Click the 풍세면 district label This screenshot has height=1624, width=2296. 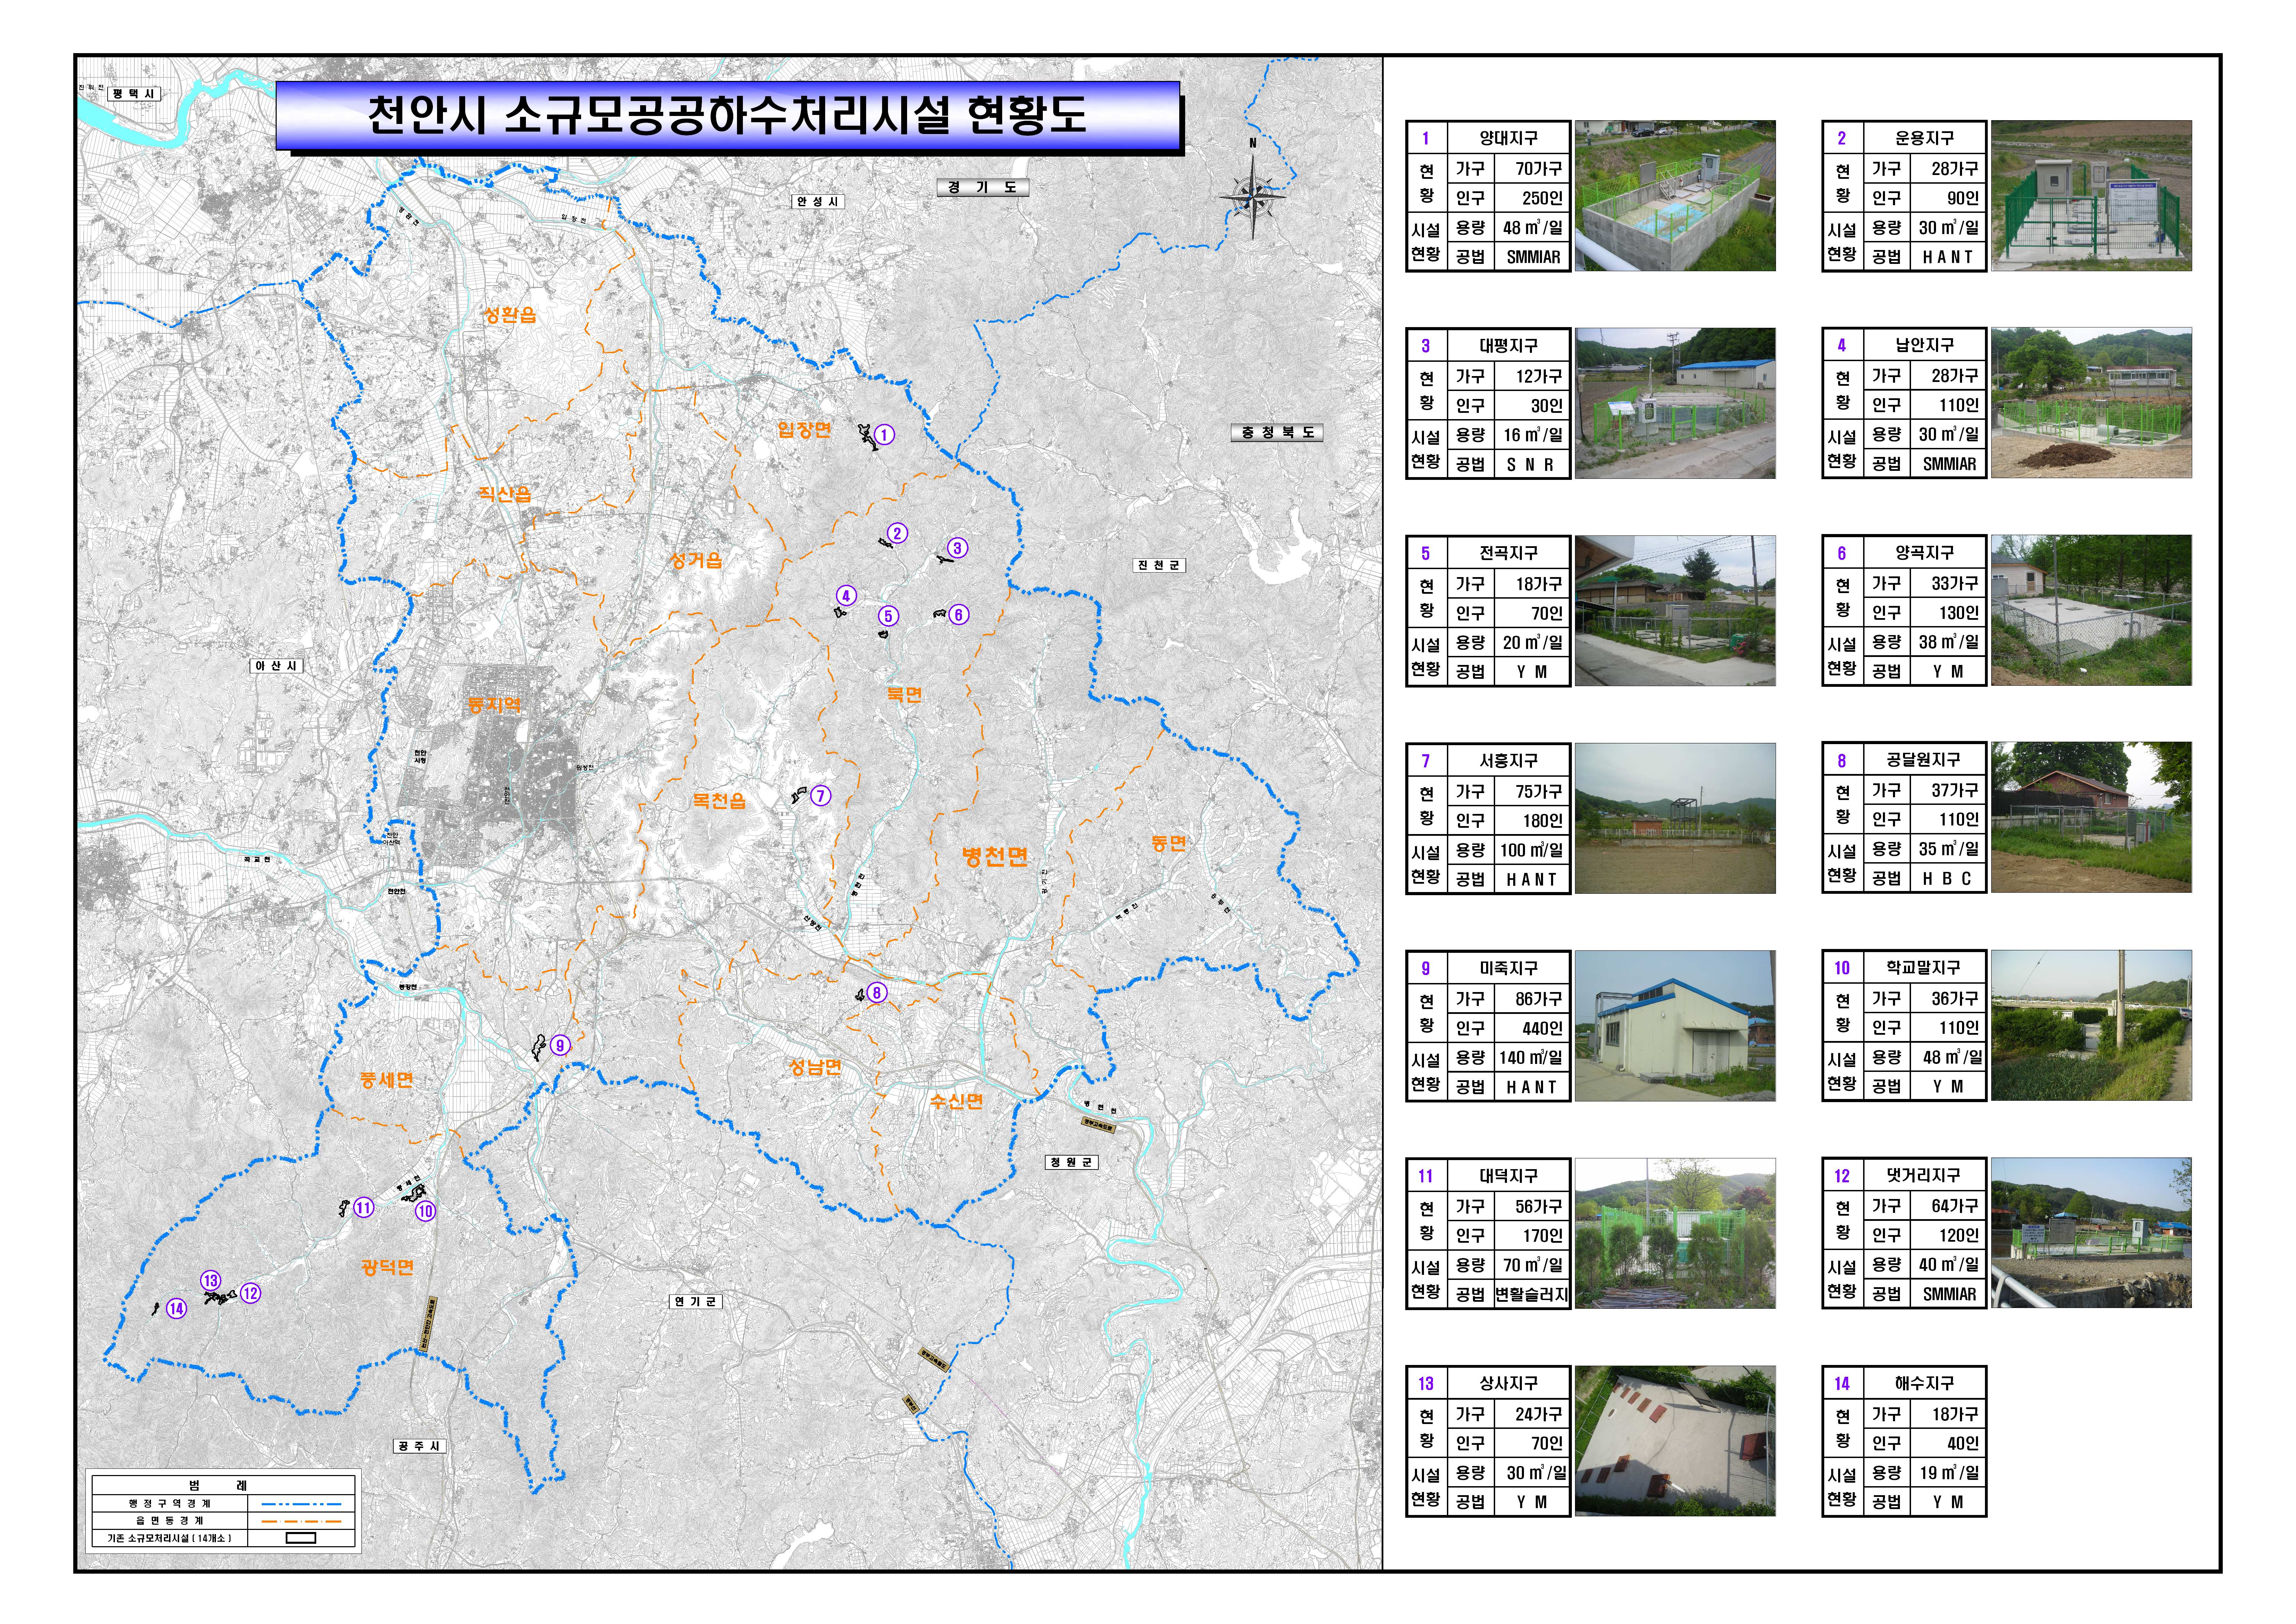pyautogui.click(x=386, y=1080)
